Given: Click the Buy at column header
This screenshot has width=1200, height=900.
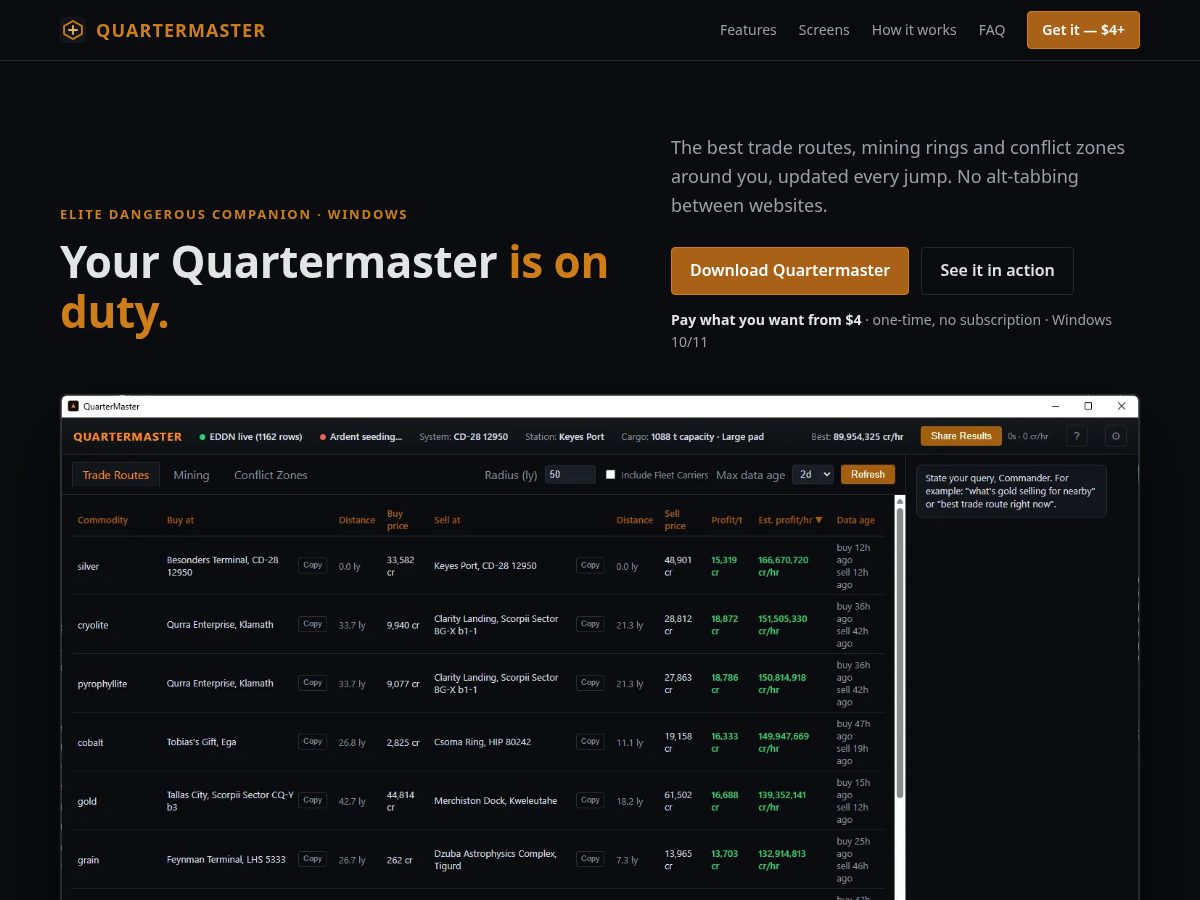Looking at the screenshot, I should coord(181,520).
